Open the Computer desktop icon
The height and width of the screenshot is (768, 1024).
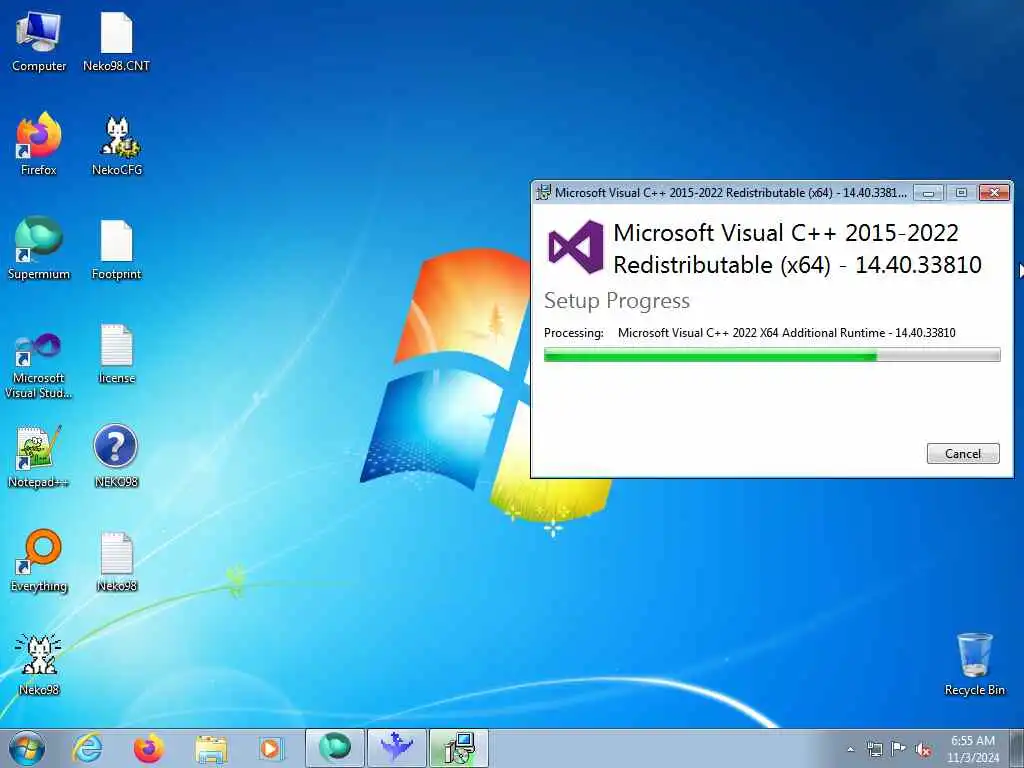(39, 41)
